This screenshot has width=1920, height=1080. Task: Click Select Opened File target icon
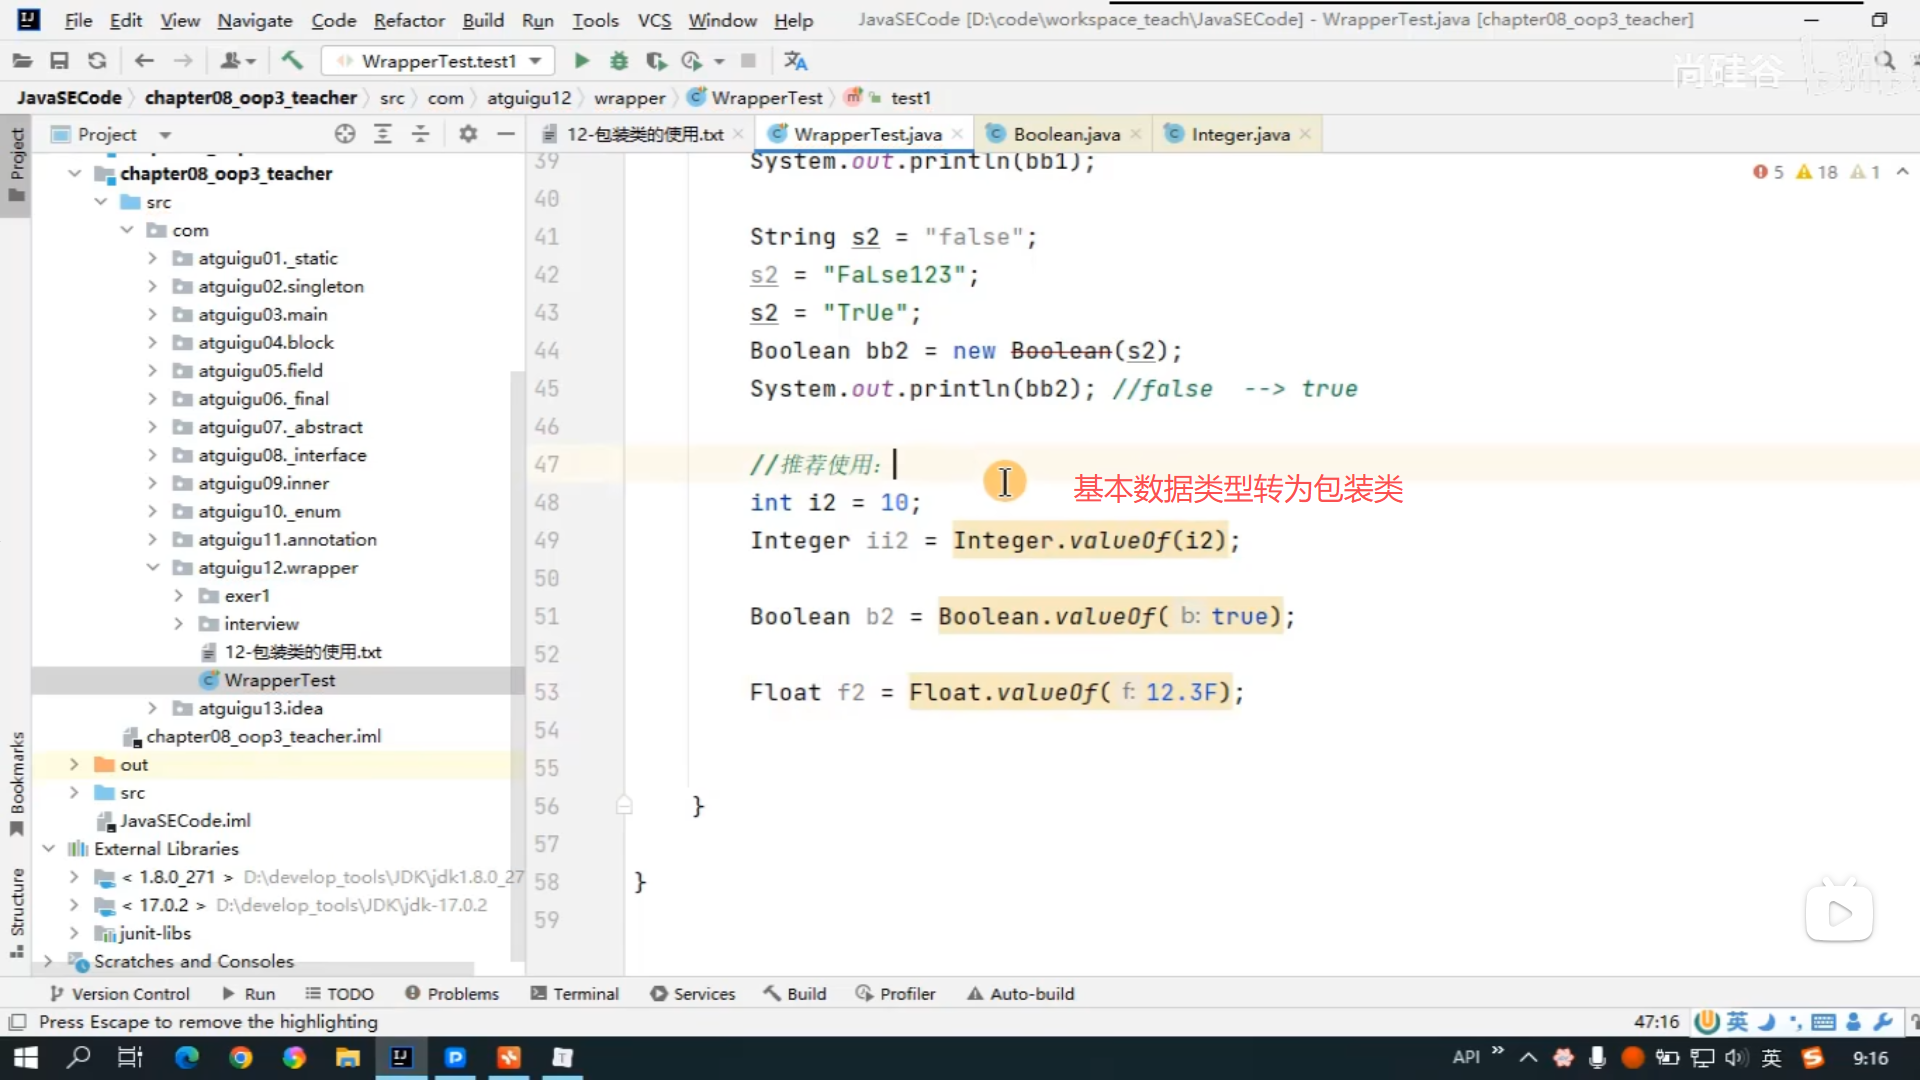pos(345,134)
